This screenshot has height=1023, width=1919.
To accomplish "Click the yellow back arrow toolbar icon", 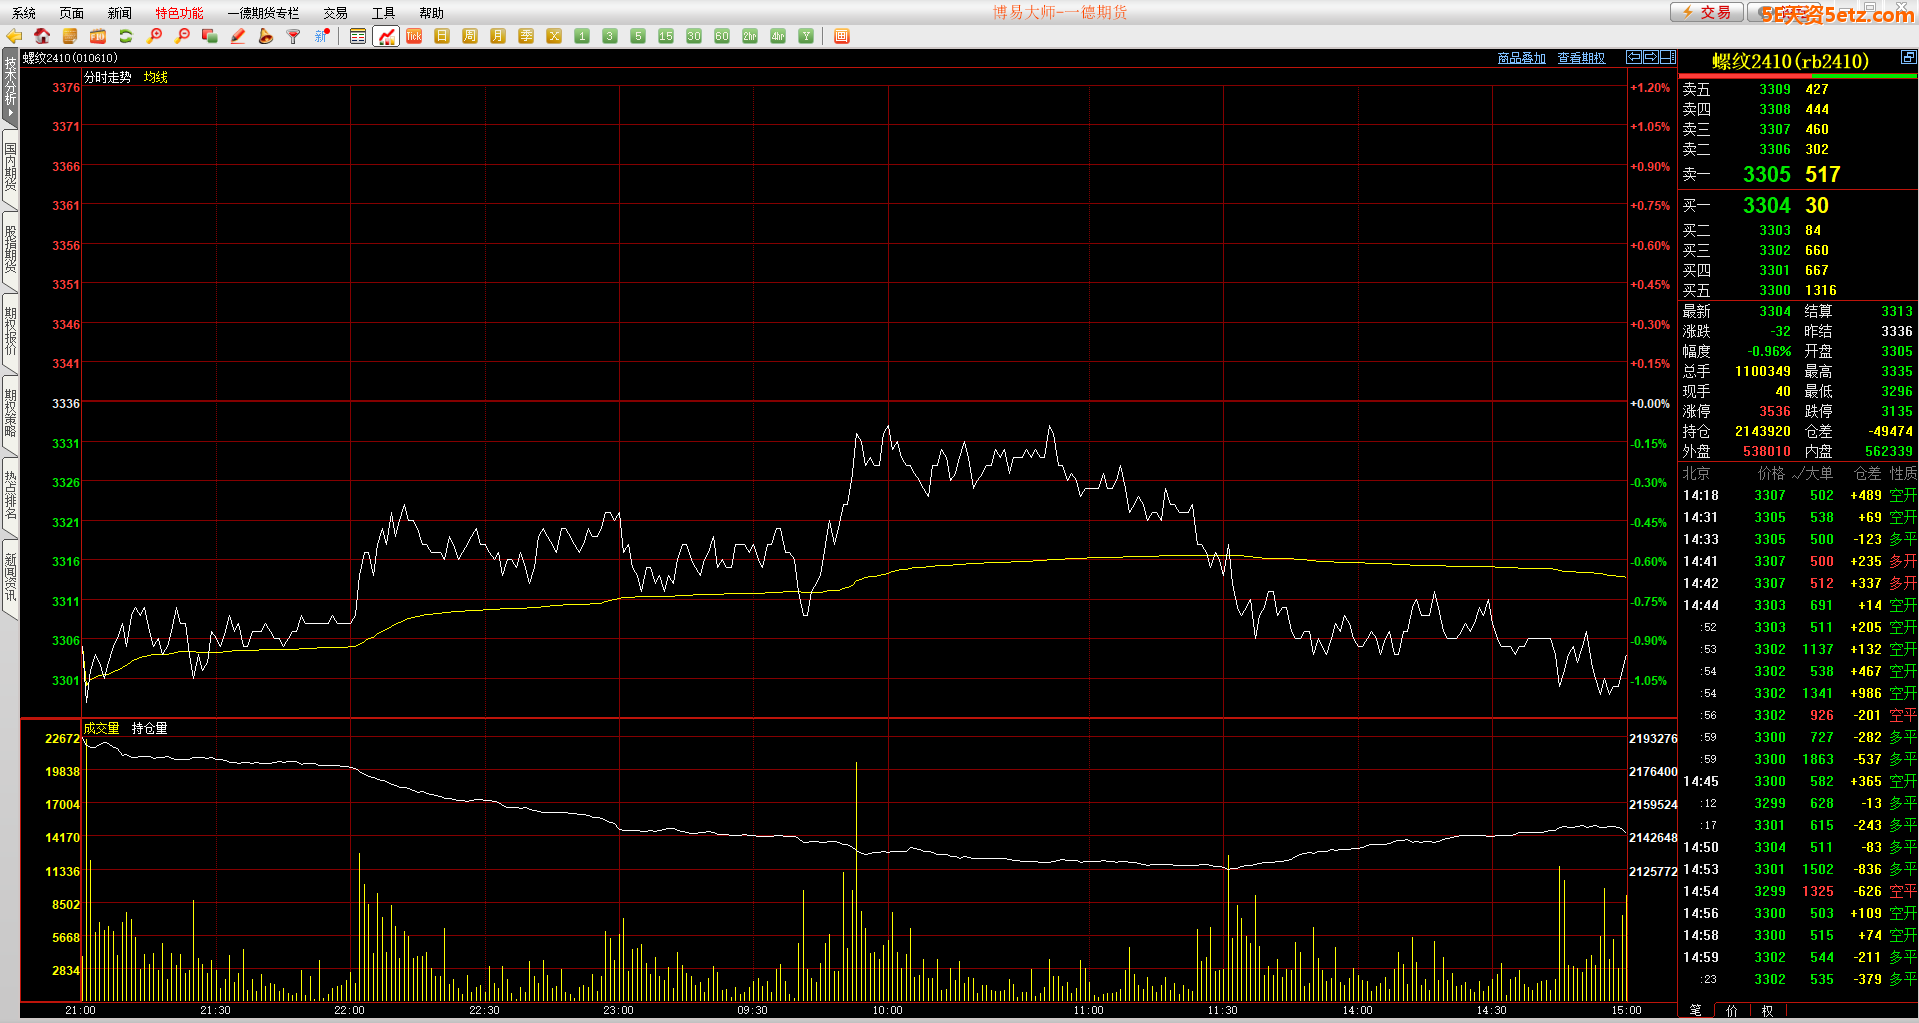I will coord(14,36).
